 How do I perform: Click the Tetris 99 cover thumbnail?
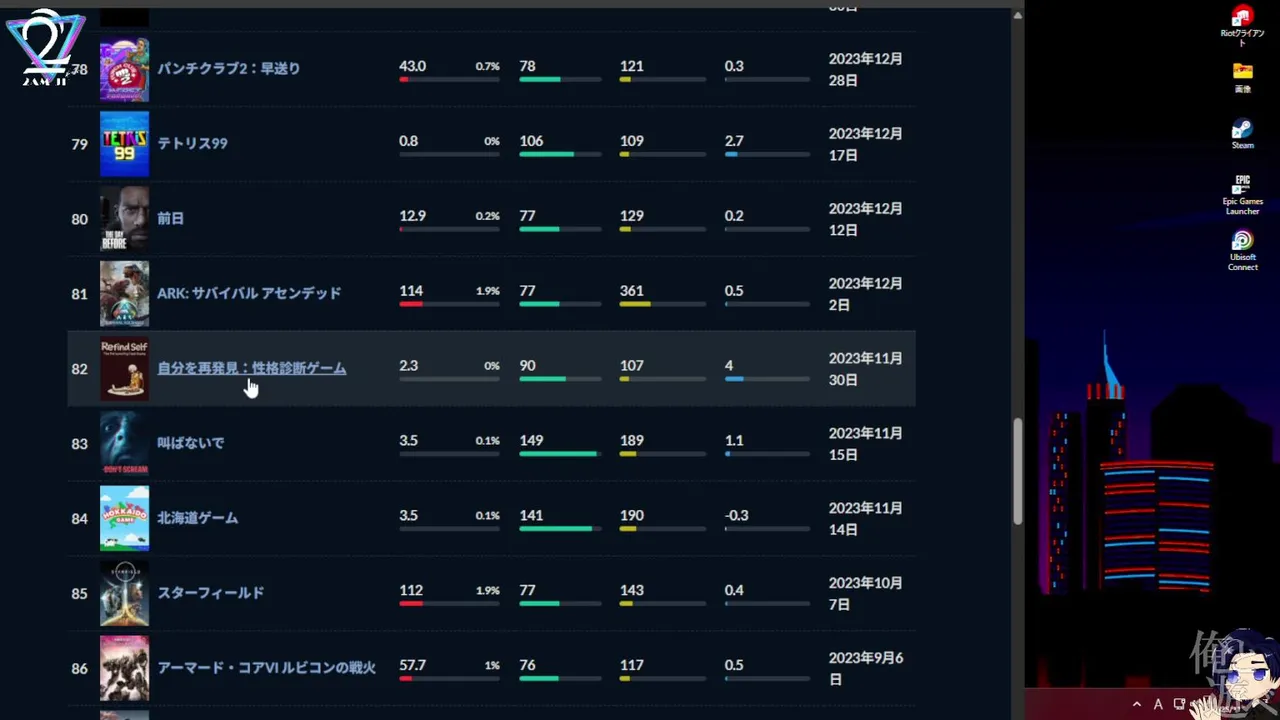coord(124,144)
